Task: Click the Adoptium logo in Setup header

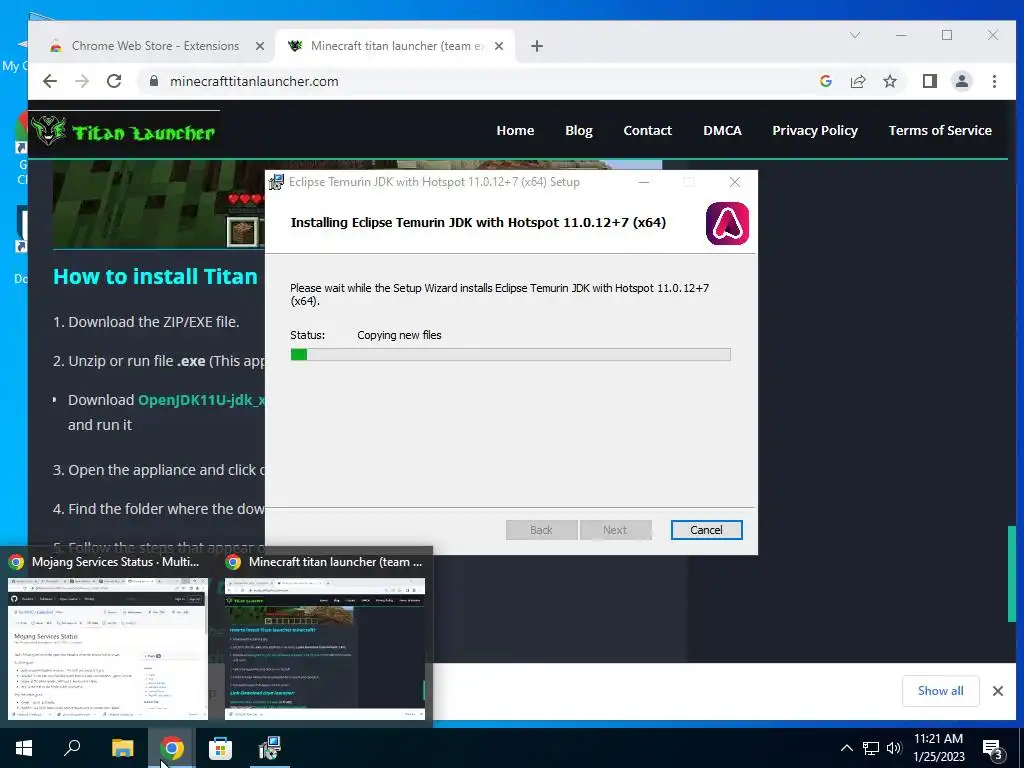Action: coord(727,223)
